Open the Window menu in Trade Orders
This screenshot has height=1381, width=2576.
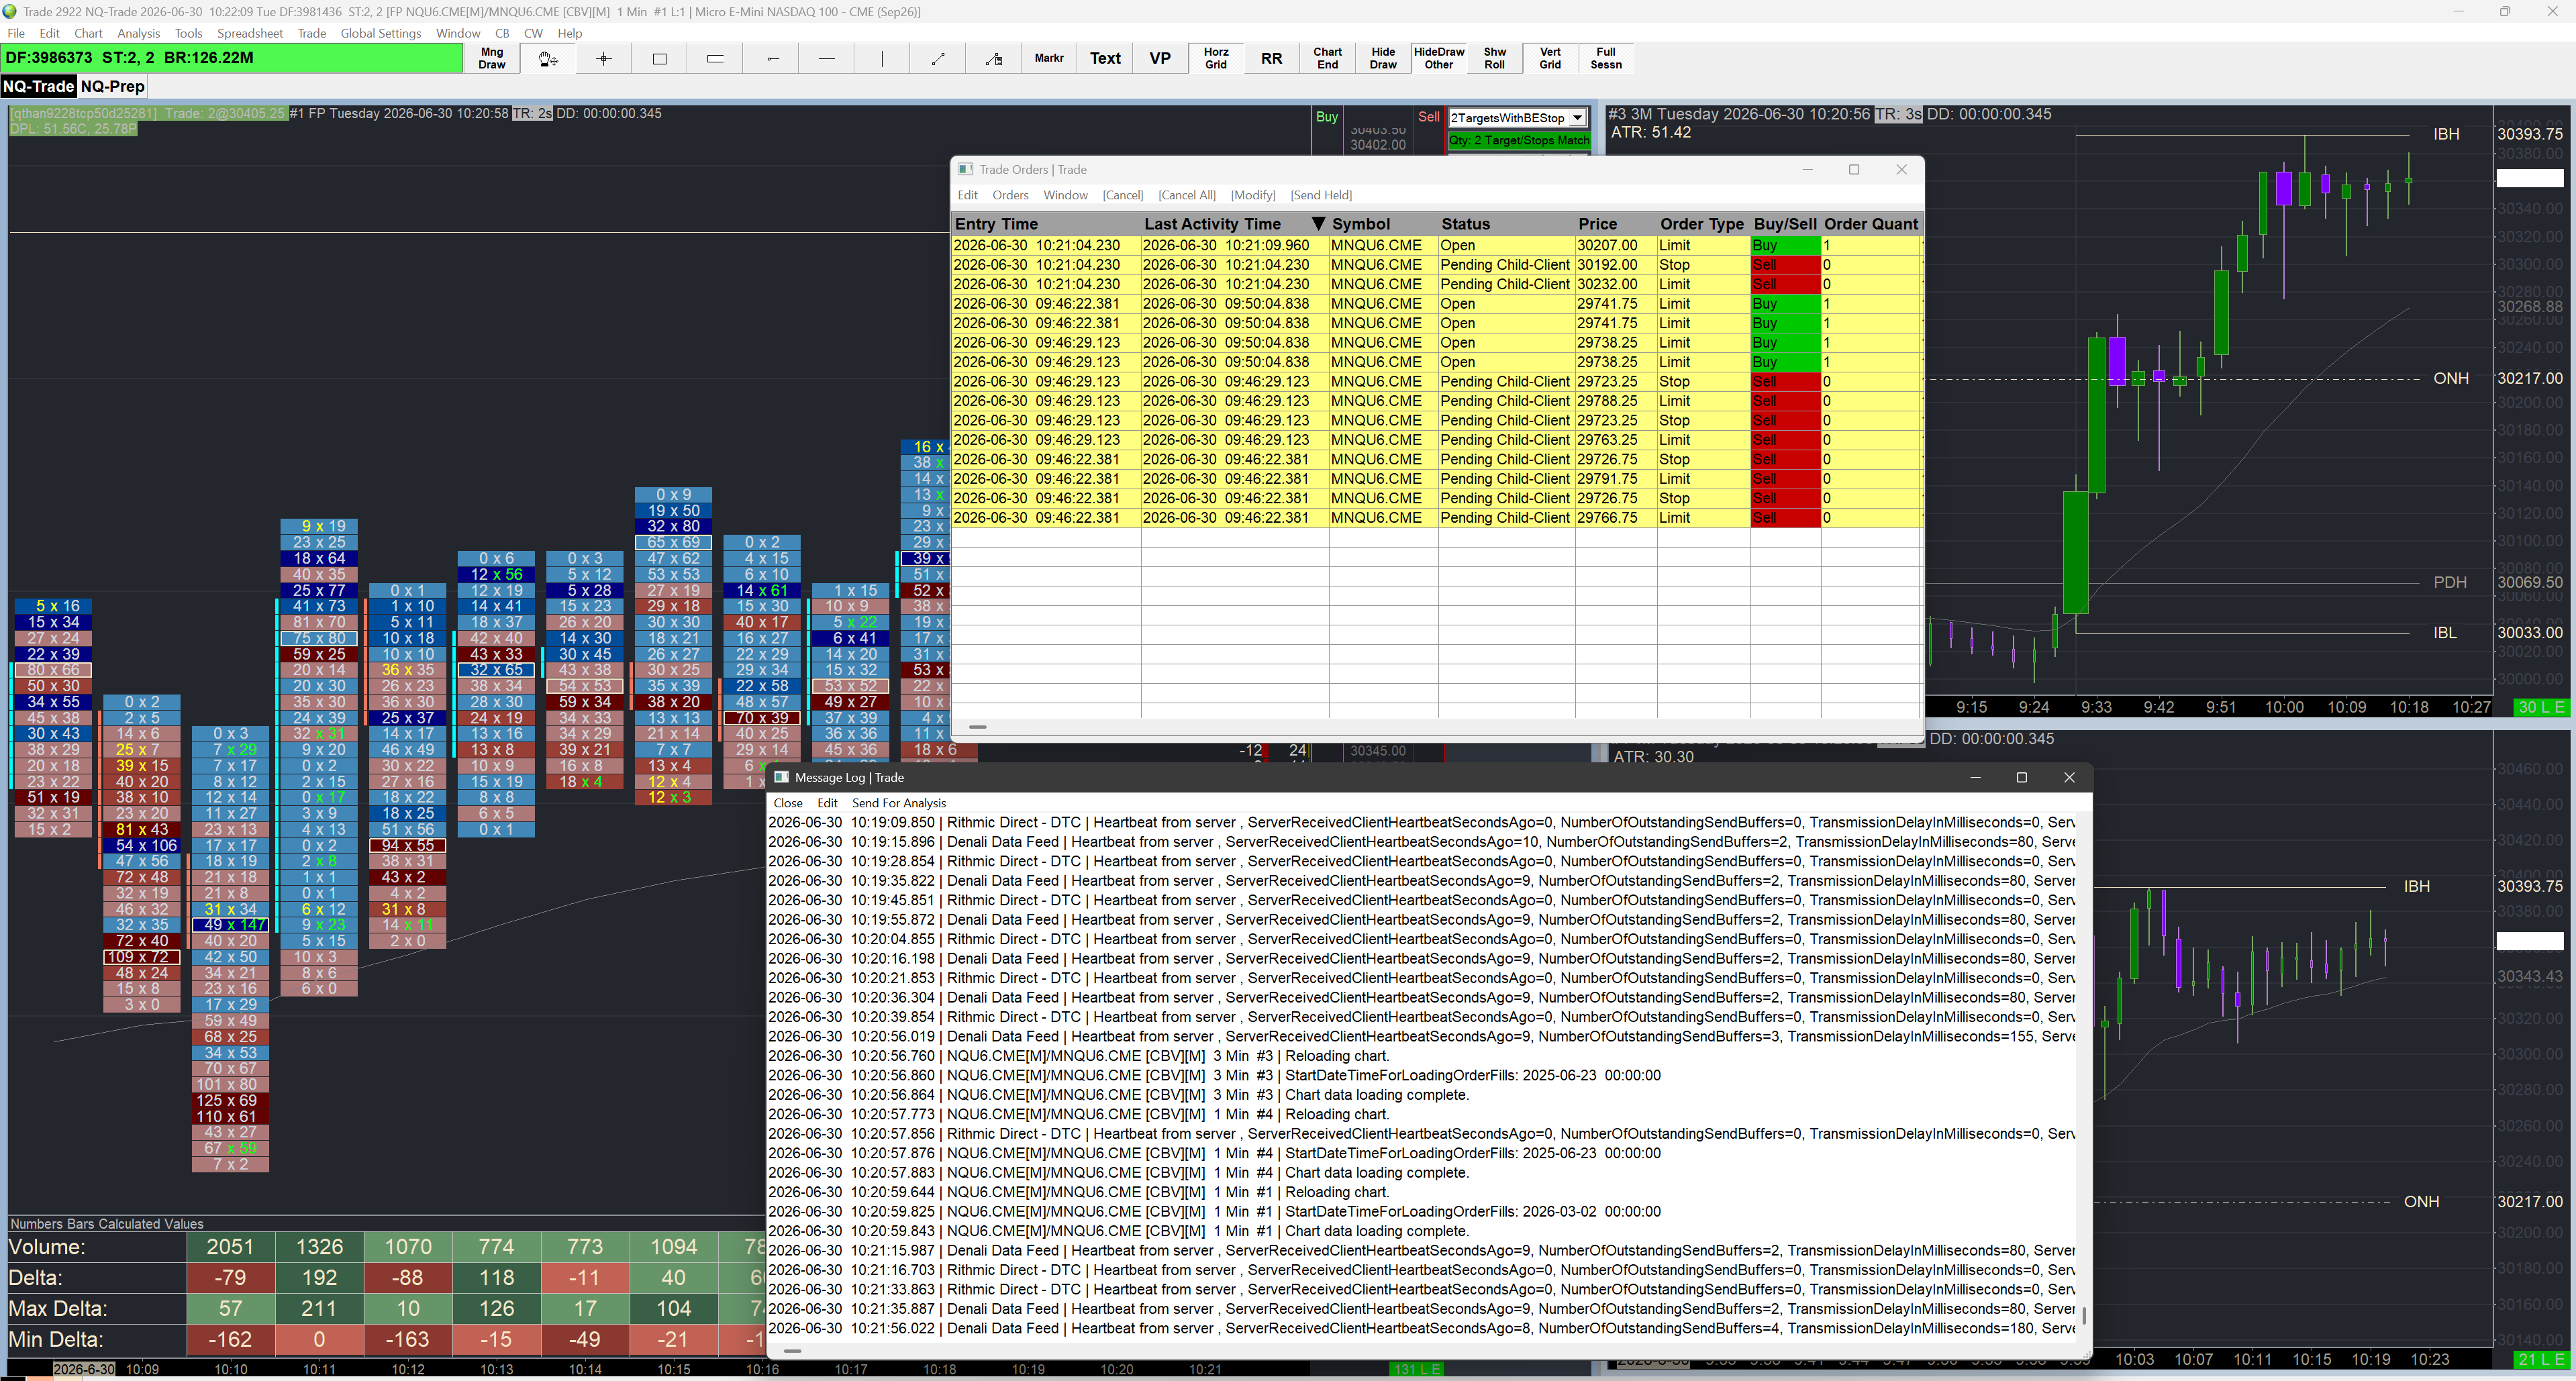coord(1065,195)
